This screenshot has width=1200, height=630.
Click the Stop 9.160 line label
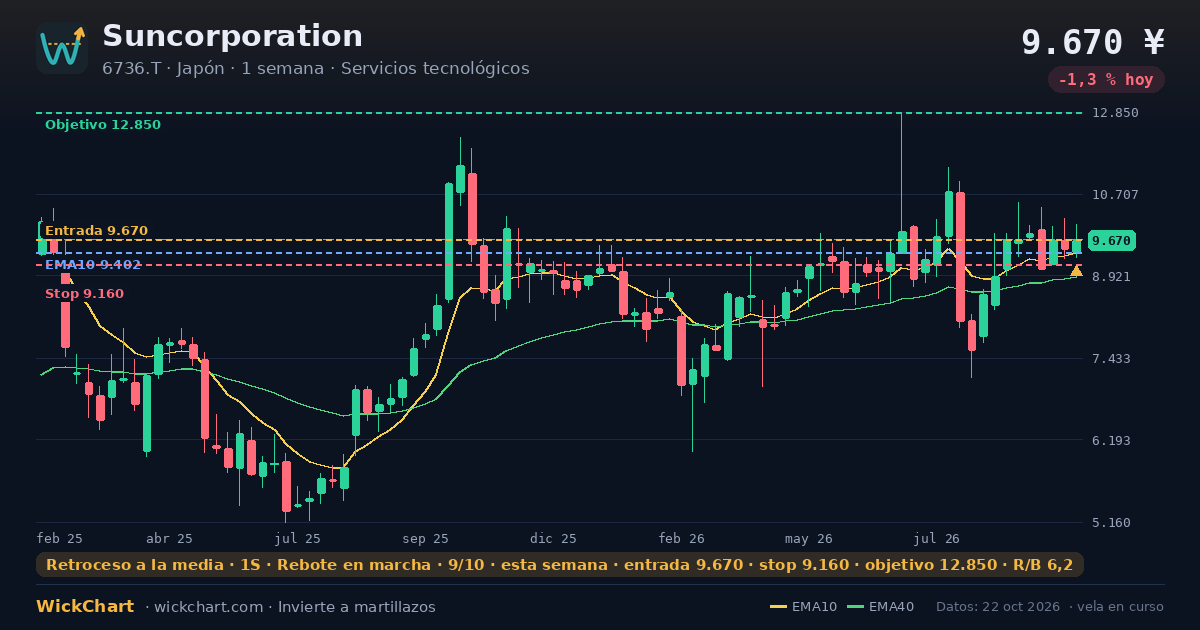[84, 294]
